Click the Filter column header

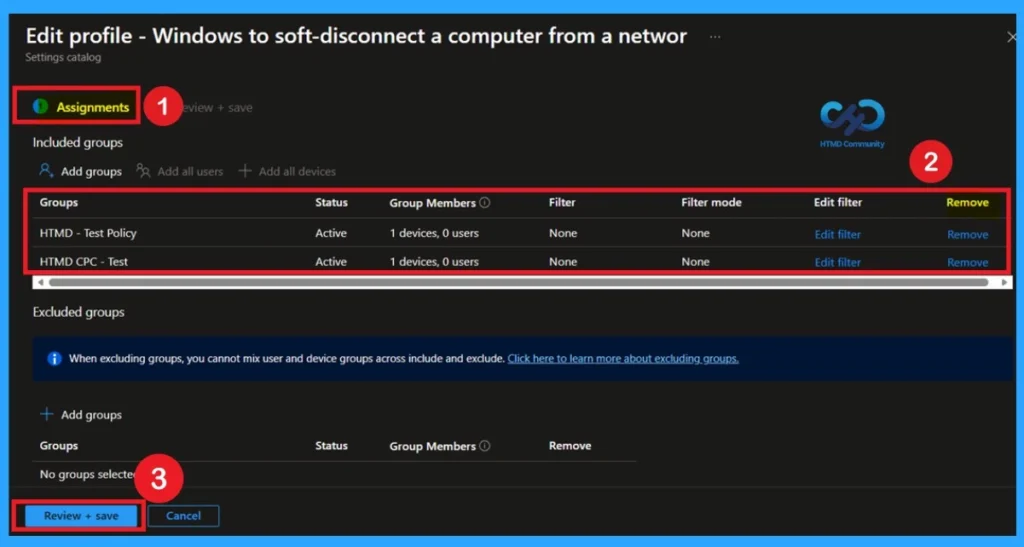click(x=562, y=202)
